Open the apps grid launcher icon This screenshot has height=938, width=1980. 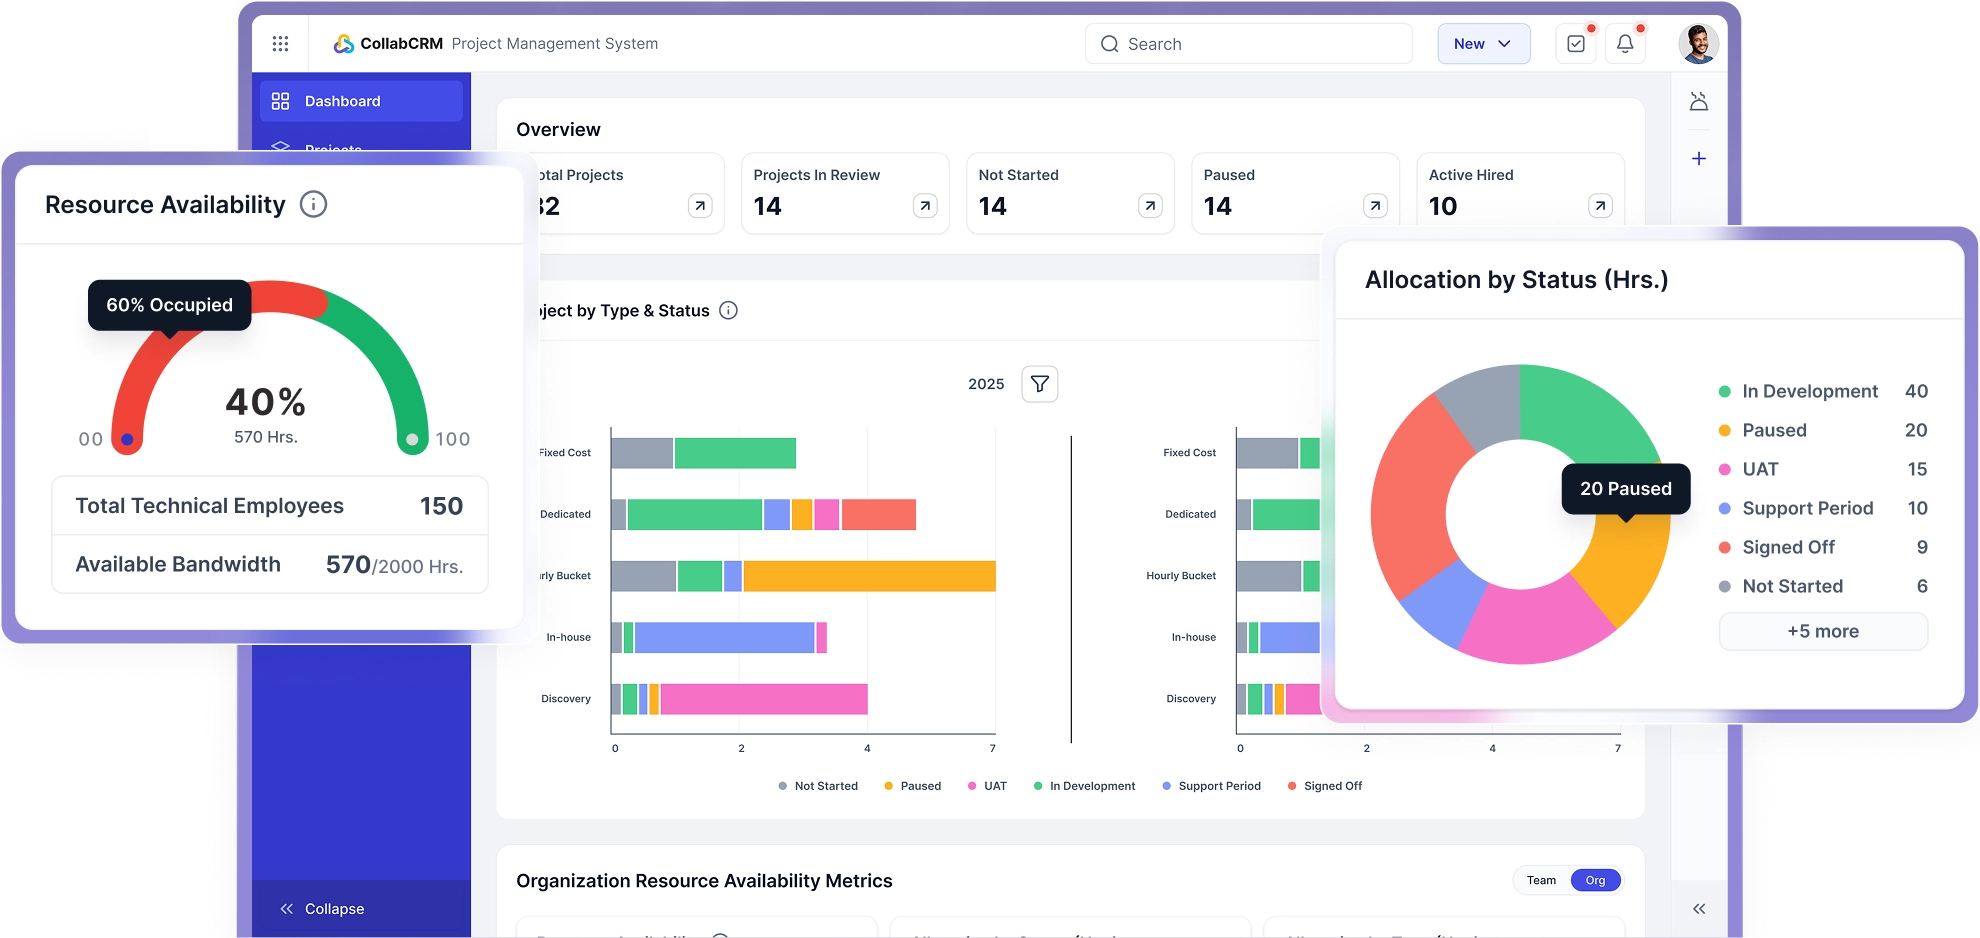(x=280, y=44)
